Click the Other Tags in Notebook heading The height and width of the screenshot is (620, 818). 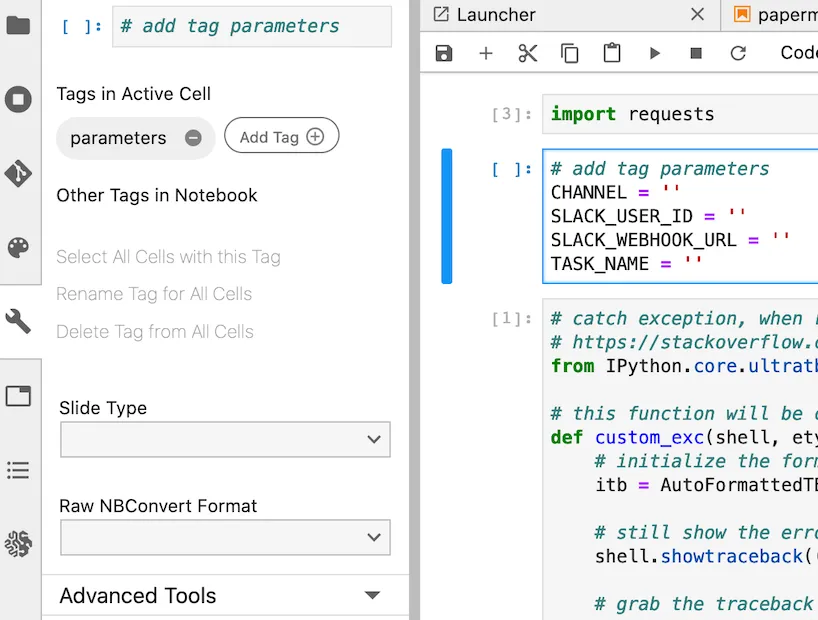tap(157, 195)
